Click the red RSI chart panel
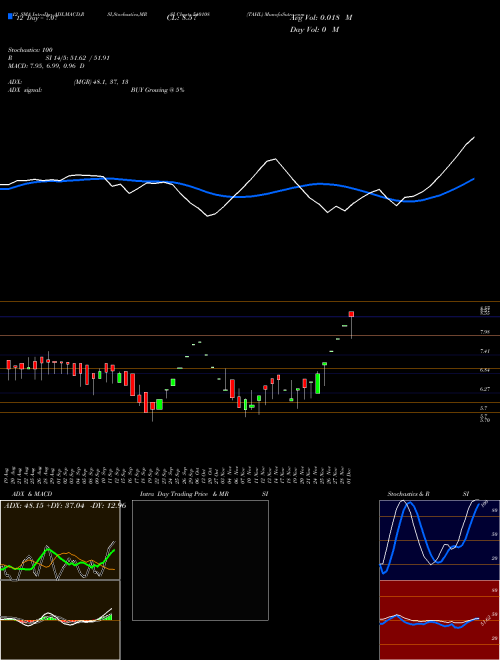Viewport: 500px width, 660px height. (439, 620)
